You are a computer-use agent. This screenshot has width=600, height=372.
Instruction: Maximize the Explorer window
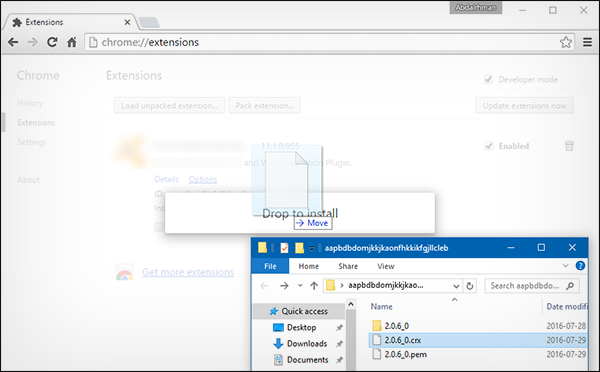541,248
